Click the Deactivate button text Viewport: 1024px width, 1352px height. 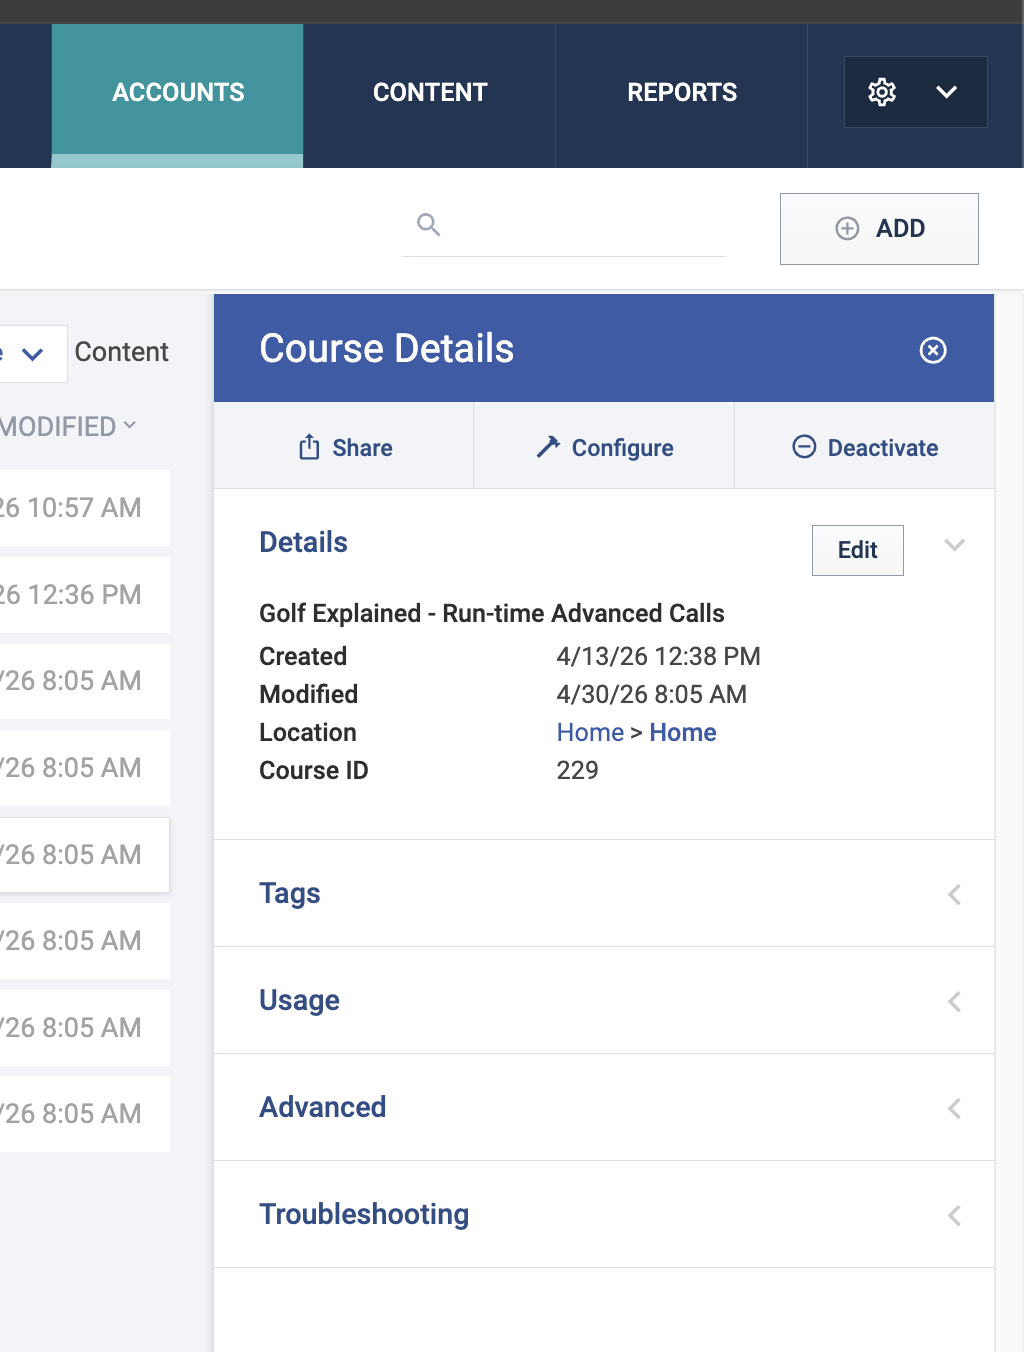tap(882, 448)
